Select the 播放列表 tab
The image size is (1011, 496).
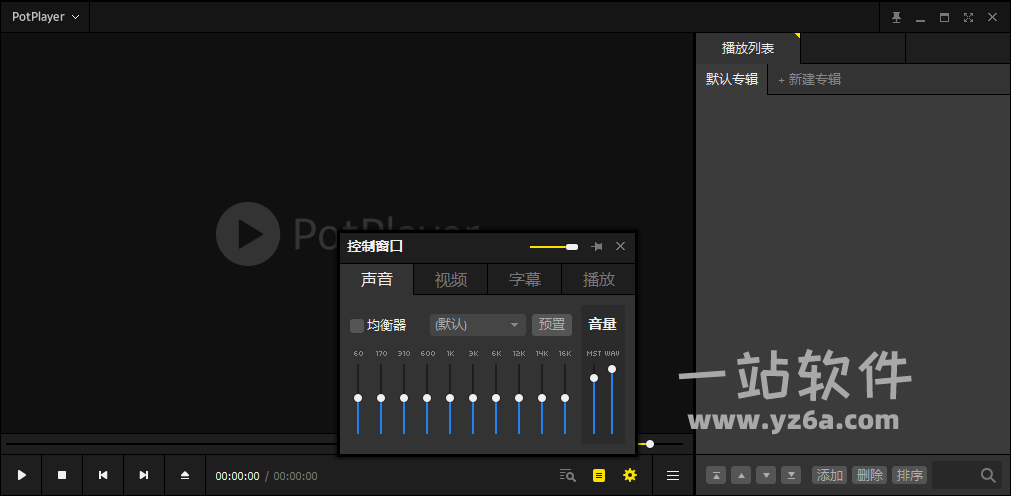[748, 48]
